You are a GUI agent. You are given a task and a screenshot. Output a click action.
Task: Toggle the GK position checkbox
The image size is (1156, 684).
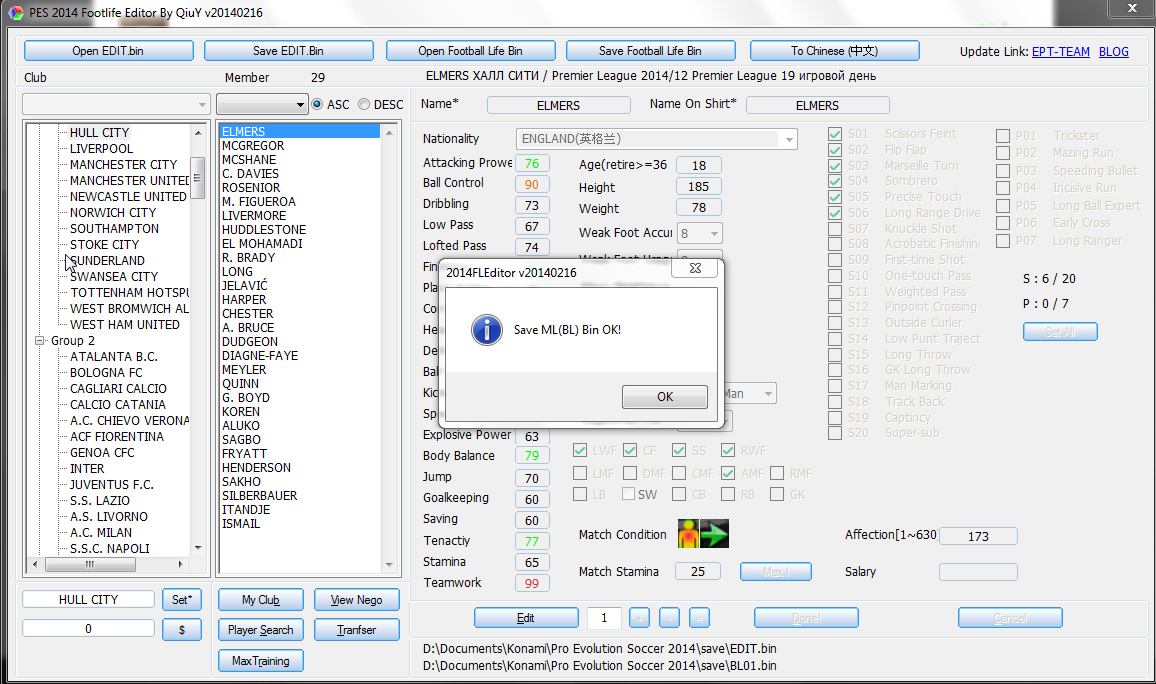click(x=777, y=495)
